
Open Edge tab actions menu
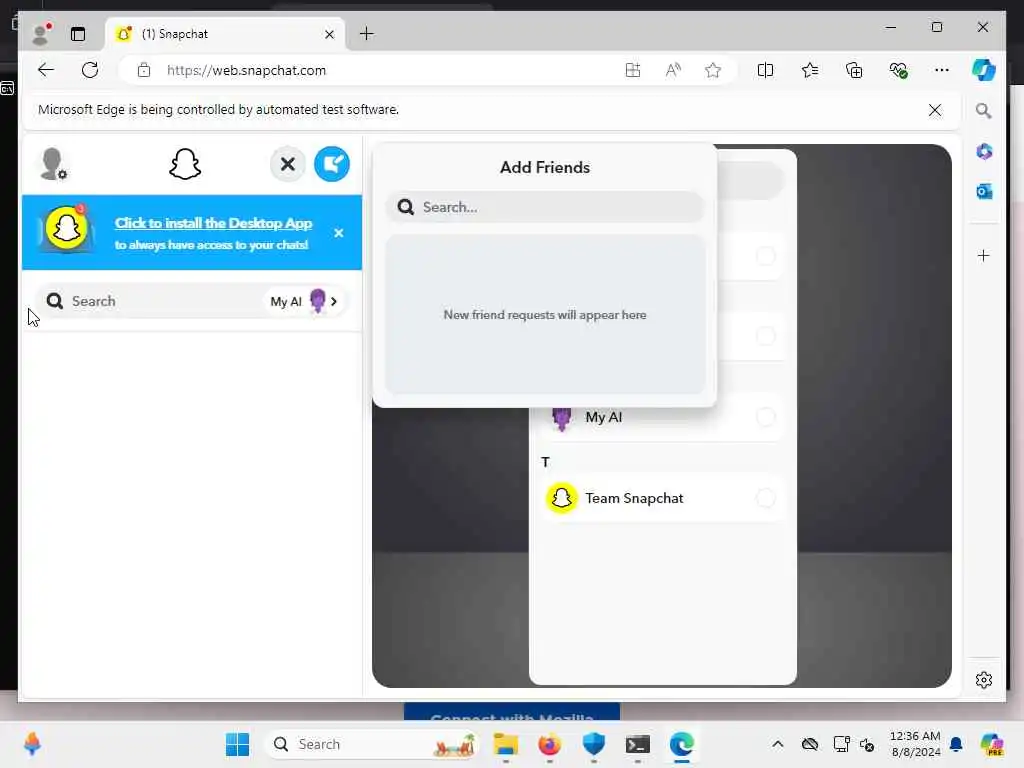click(78, 34)
